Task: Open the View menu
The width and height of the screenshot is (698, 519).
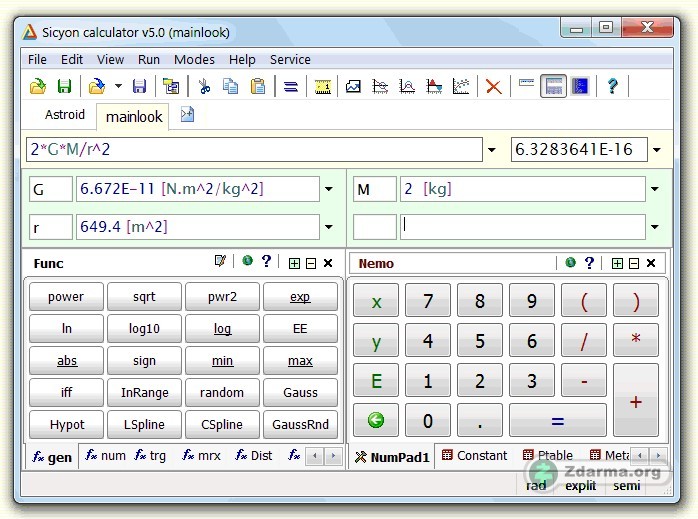Action: click(x=110, y=59)
